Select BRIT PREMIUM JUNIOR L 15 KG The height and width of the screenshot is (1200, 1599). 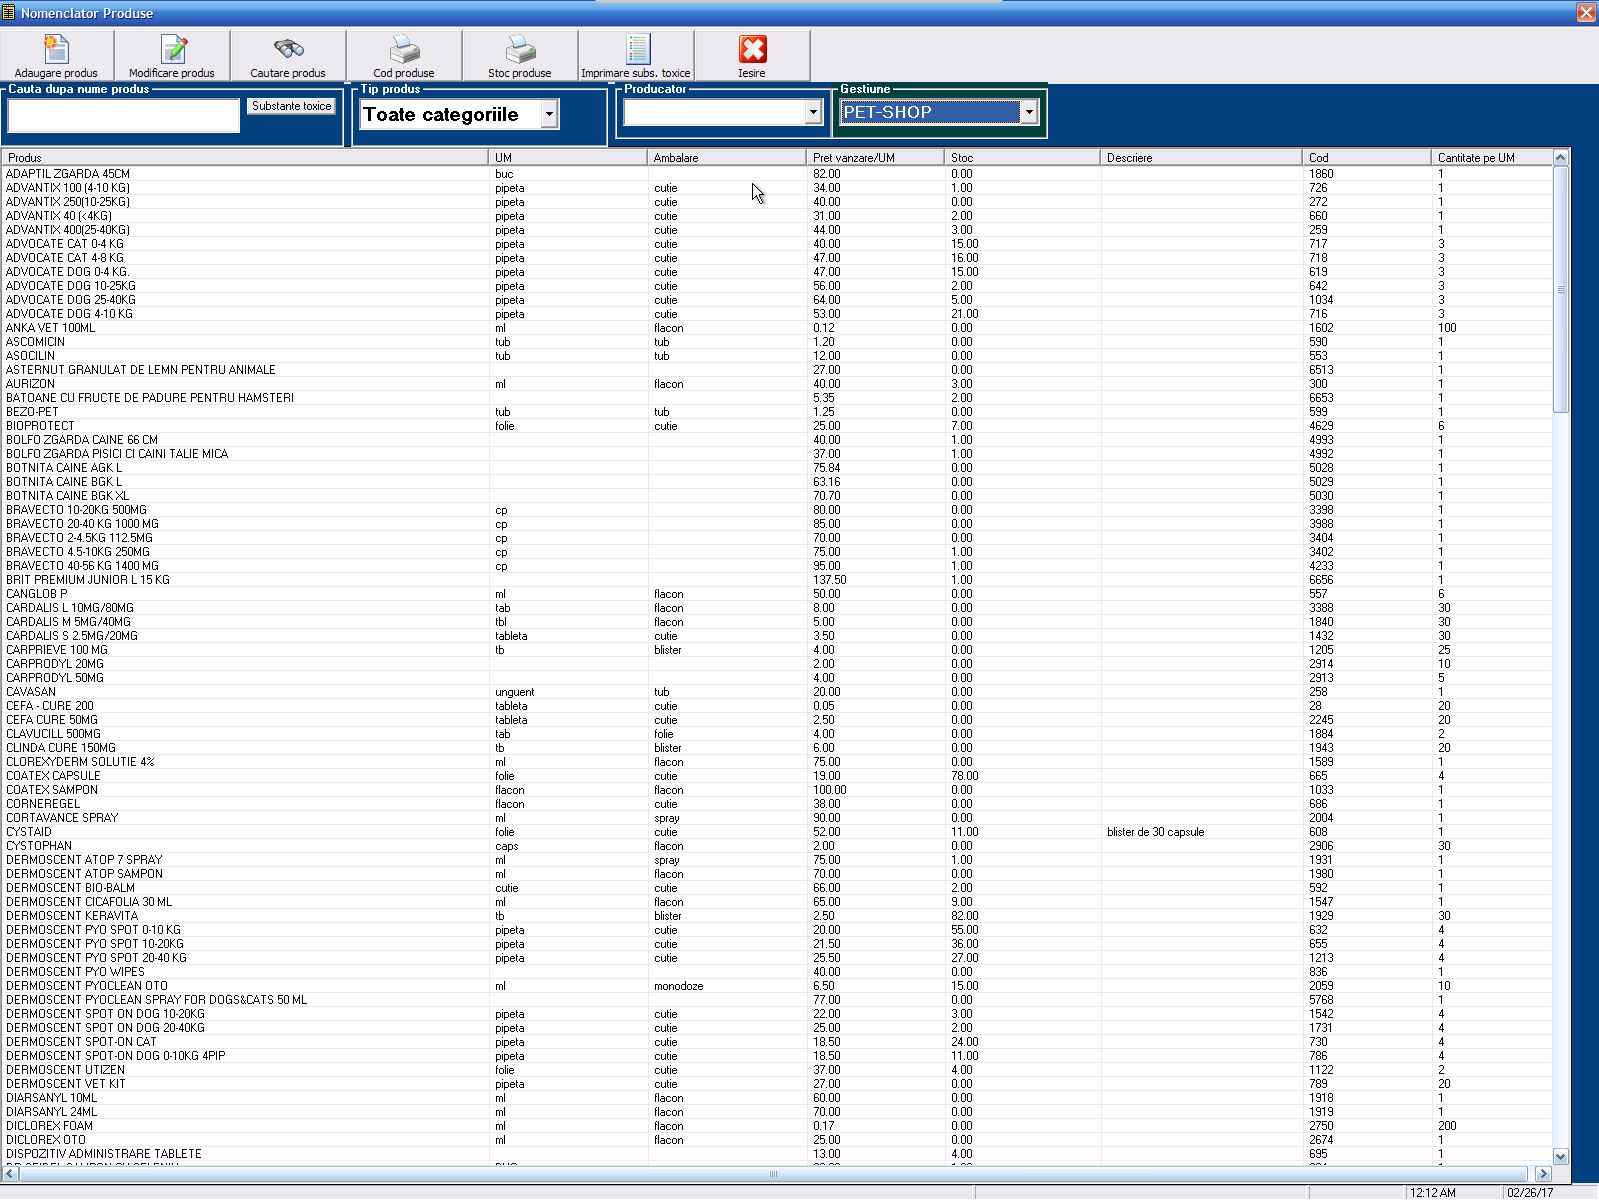click(776, 580)
